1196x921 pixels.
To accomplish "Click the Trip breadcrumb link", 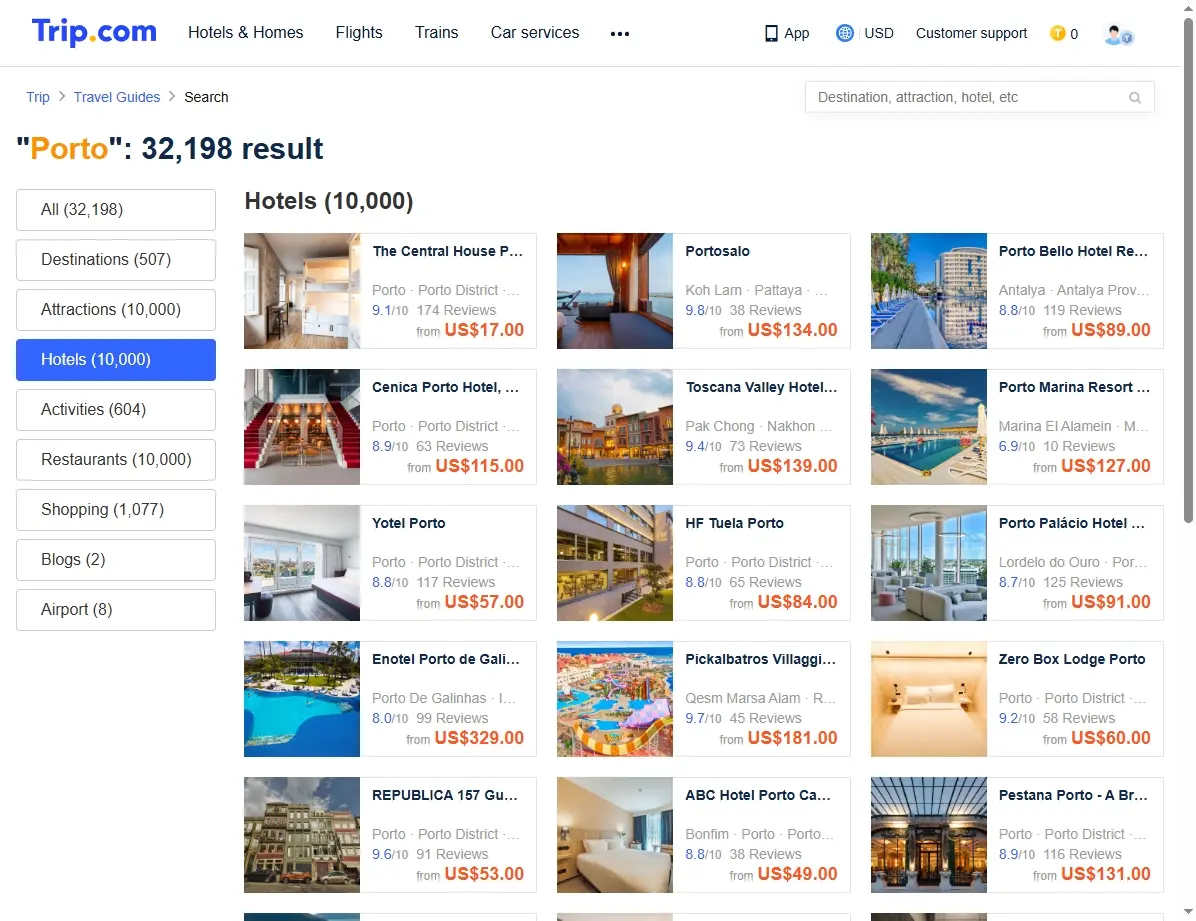I will click(x=37, y=97).
